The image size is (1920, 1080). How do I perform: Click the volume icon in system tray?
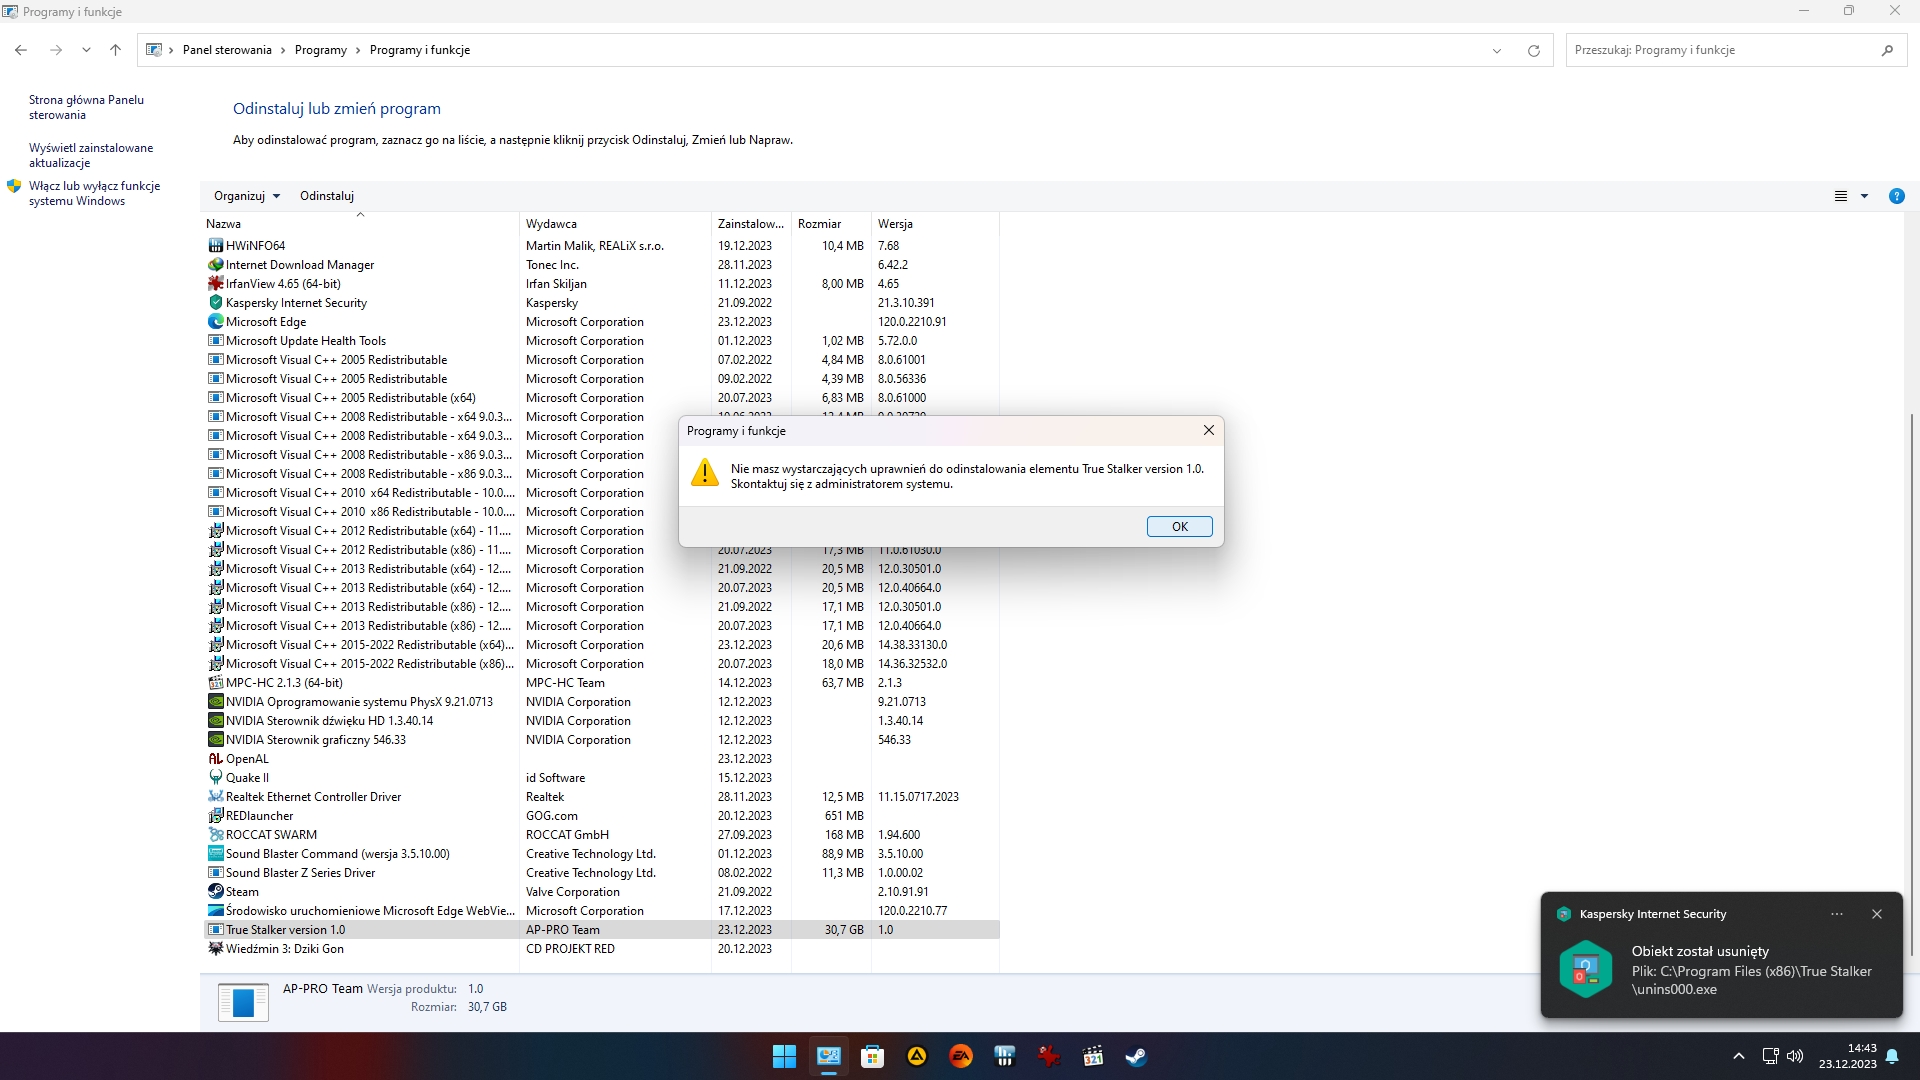(x=1795, y=1056)
